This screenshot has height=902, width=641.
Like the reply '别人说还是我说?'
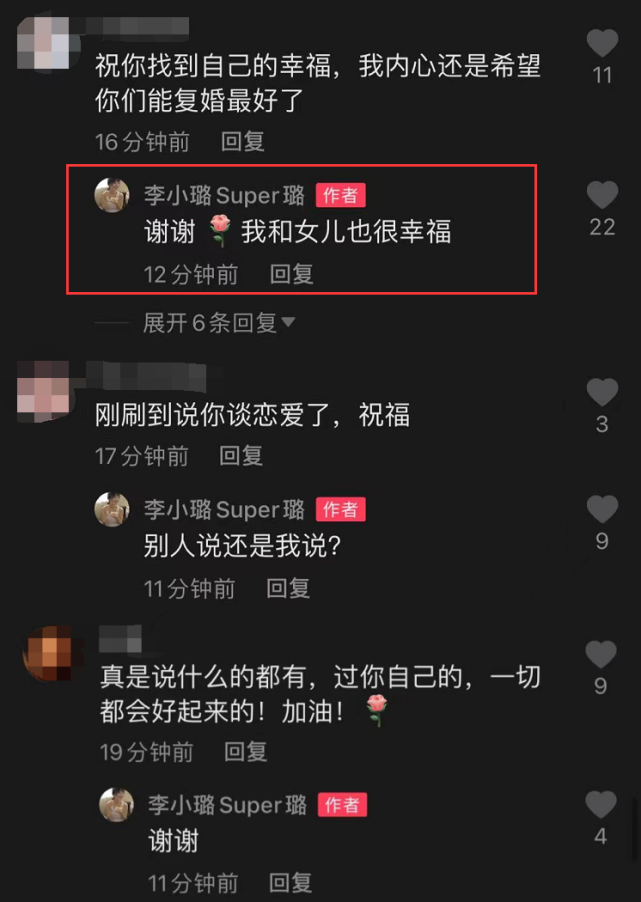602,509
